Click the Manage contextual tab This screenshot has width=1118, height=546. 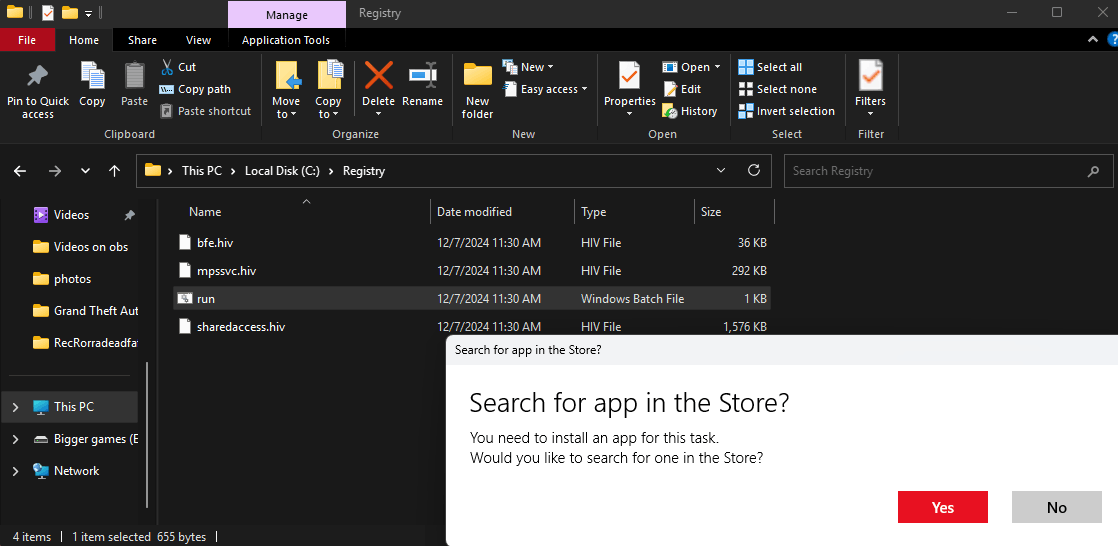(x=287, y=14)
